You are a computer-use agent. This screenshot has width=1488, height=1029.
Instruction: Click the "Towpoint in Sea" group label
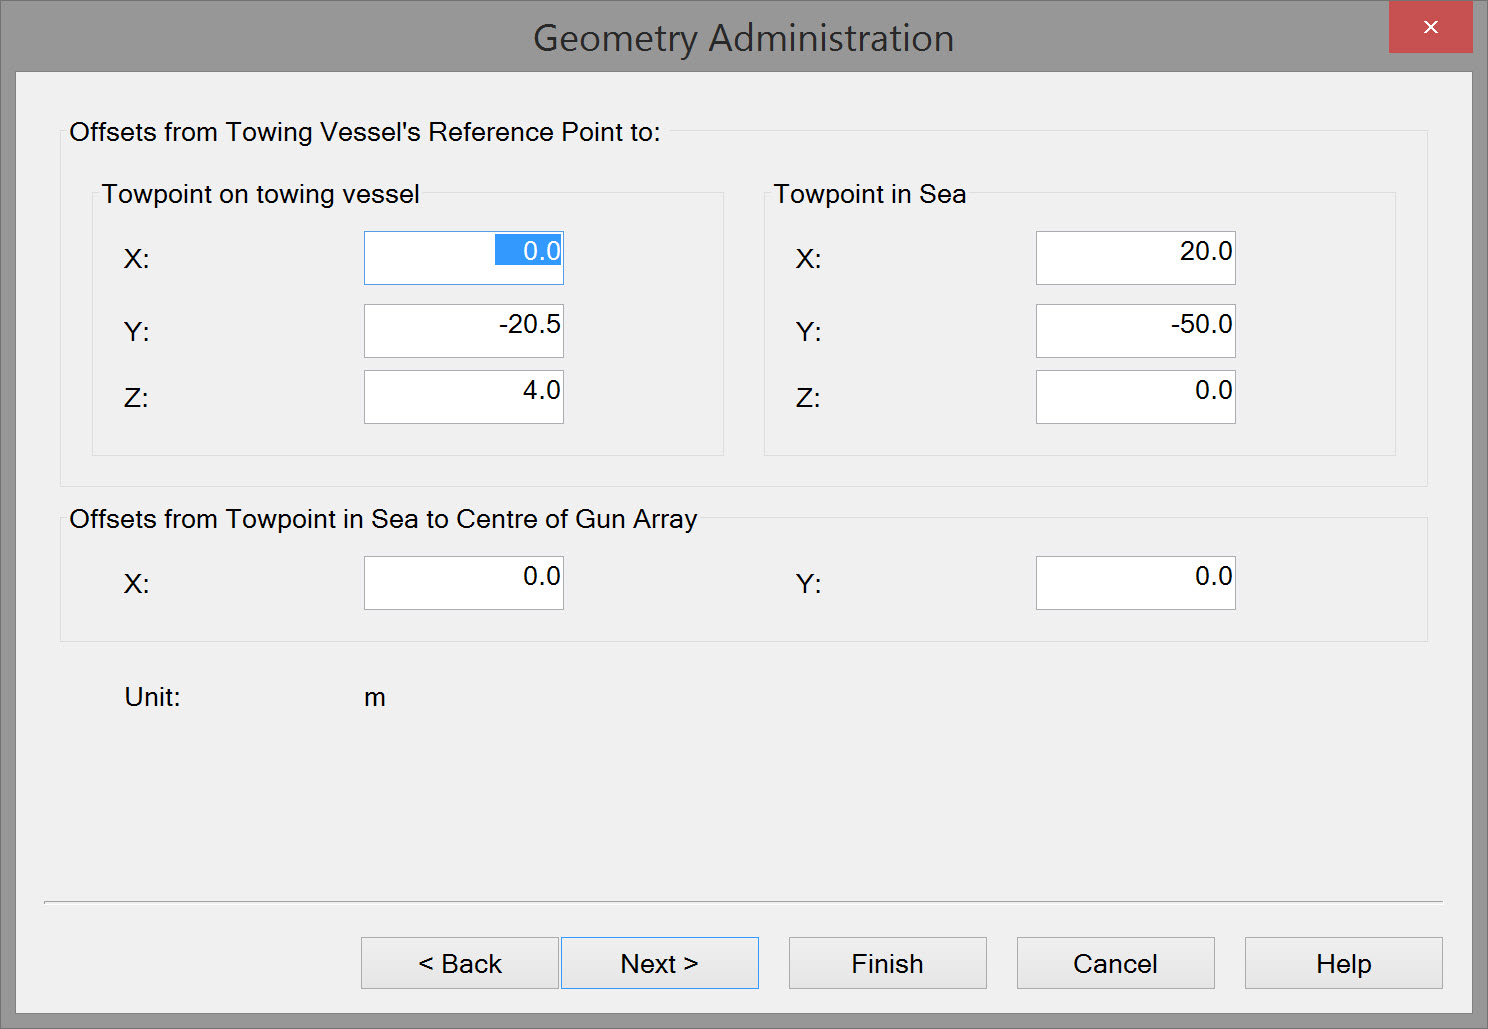[x=869, y=194]
